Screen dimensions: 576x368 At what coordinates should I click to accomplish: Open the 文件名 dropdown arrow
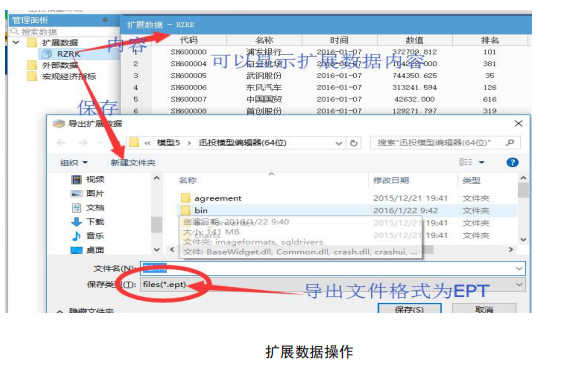[519, 268]
